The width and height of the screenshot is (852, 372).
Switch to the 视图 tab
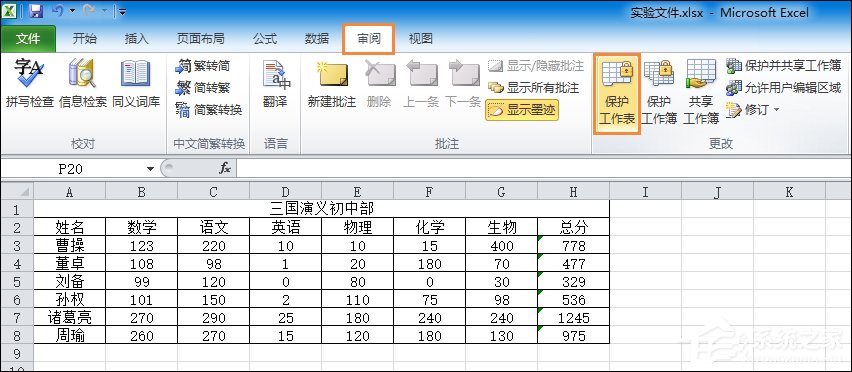coord(421,39)
